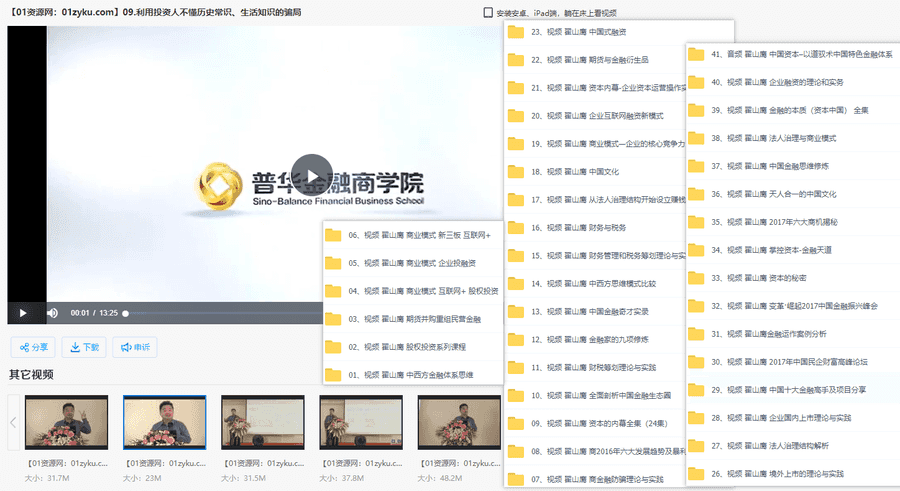Image resolution: width=900 pixels, height=491 pixels.
Task: Open folder icon for 11 财税筹划理论与实践
Action: pos(516,368)
